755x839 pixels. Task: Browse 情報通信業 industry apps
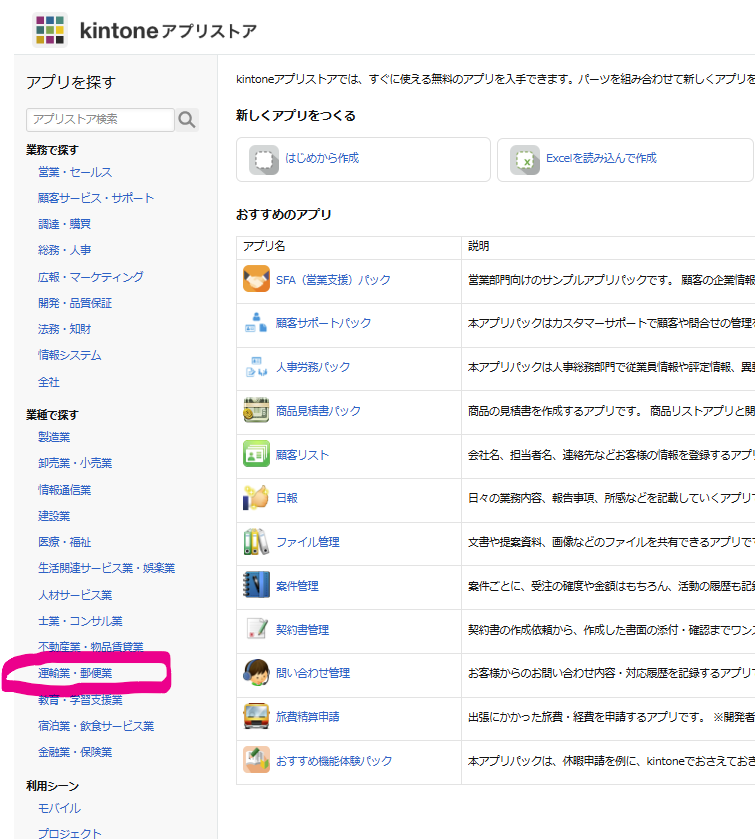coord(64,490)
